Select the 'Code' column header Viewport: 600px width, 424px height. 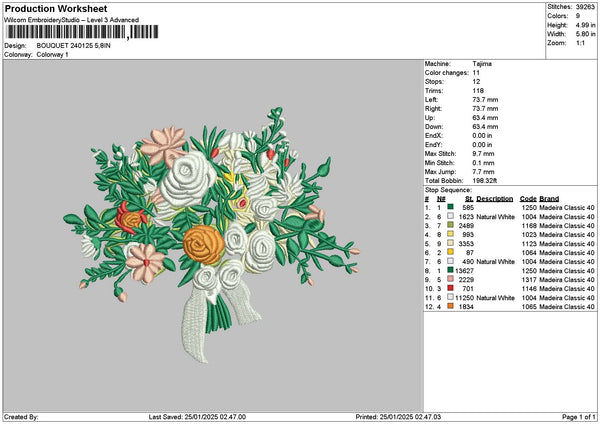tap(528, 199)
